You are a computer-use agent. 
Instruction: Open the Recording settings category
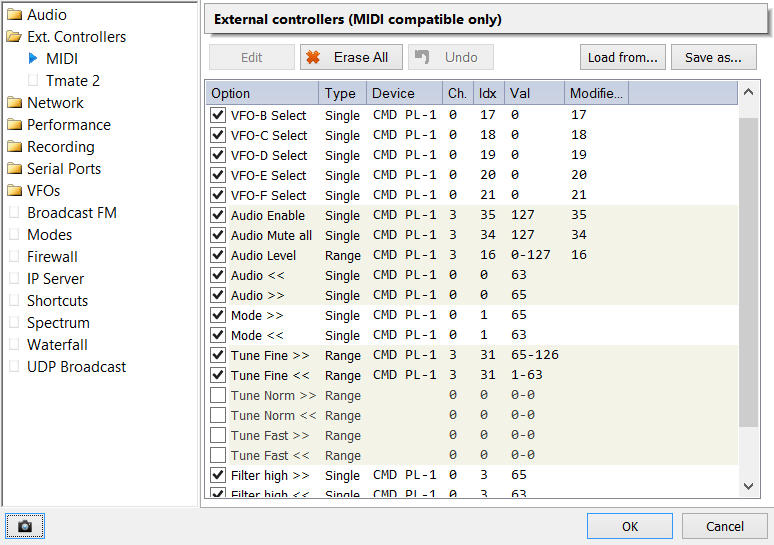[x=61, y=147]
